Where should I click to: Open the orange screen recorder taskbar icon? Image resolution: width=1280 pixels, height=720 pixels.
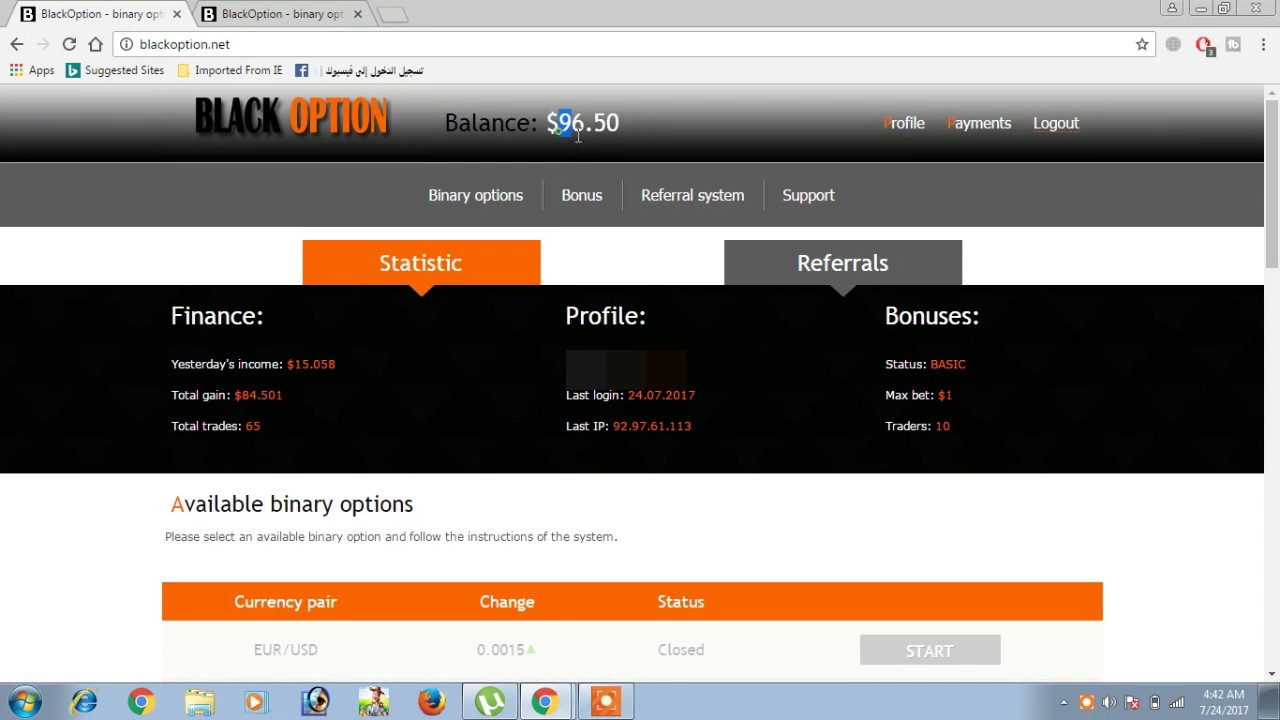coord(605,702)
